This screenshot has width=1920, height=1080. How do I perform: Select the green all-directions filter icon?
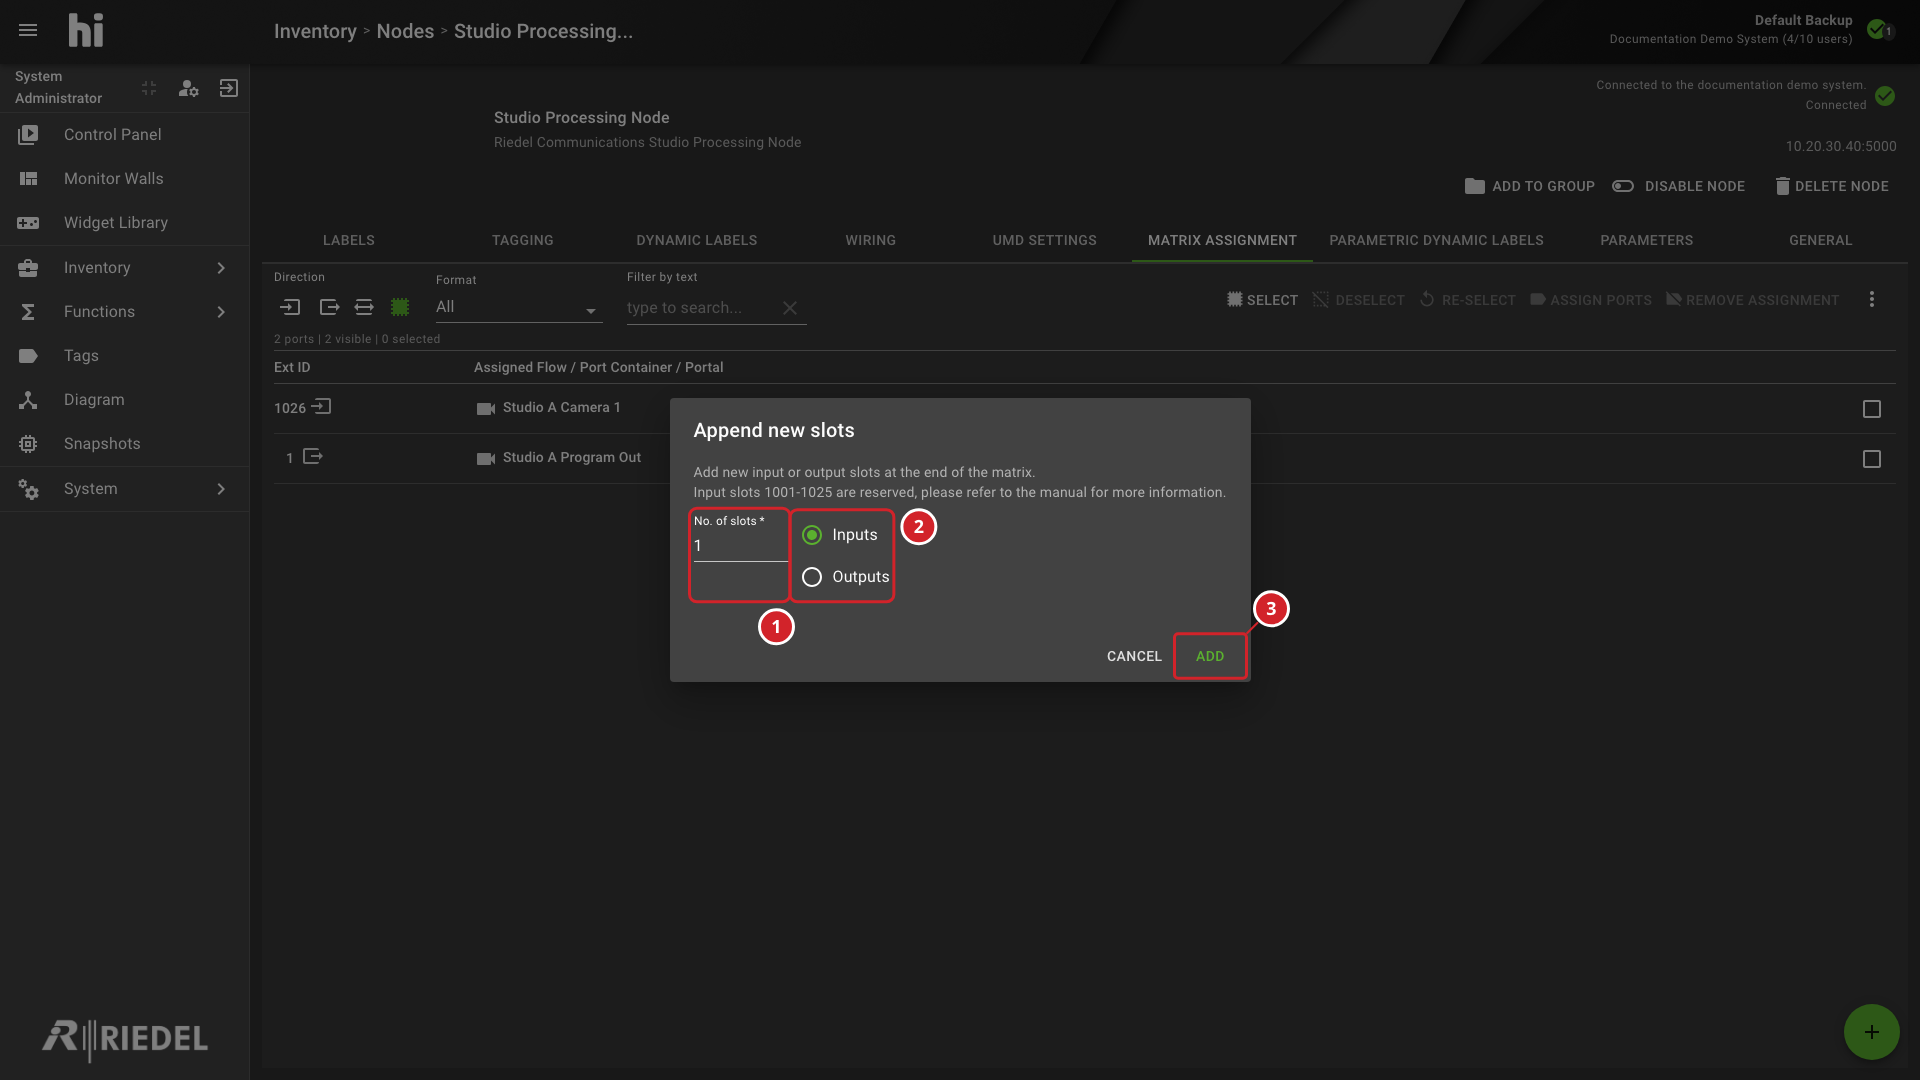(400, 307)
